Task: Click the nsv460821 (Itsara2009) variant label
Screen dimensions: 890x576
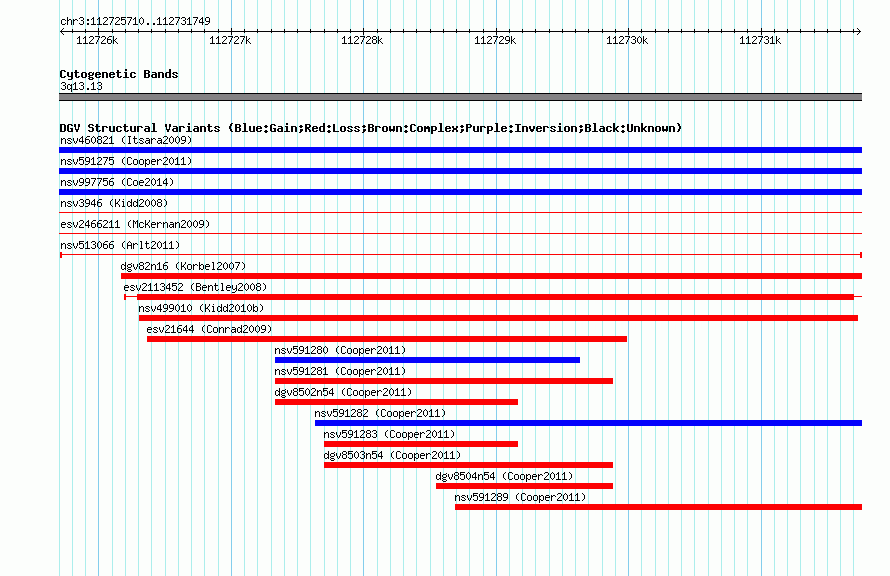Action: coord(126,140)
